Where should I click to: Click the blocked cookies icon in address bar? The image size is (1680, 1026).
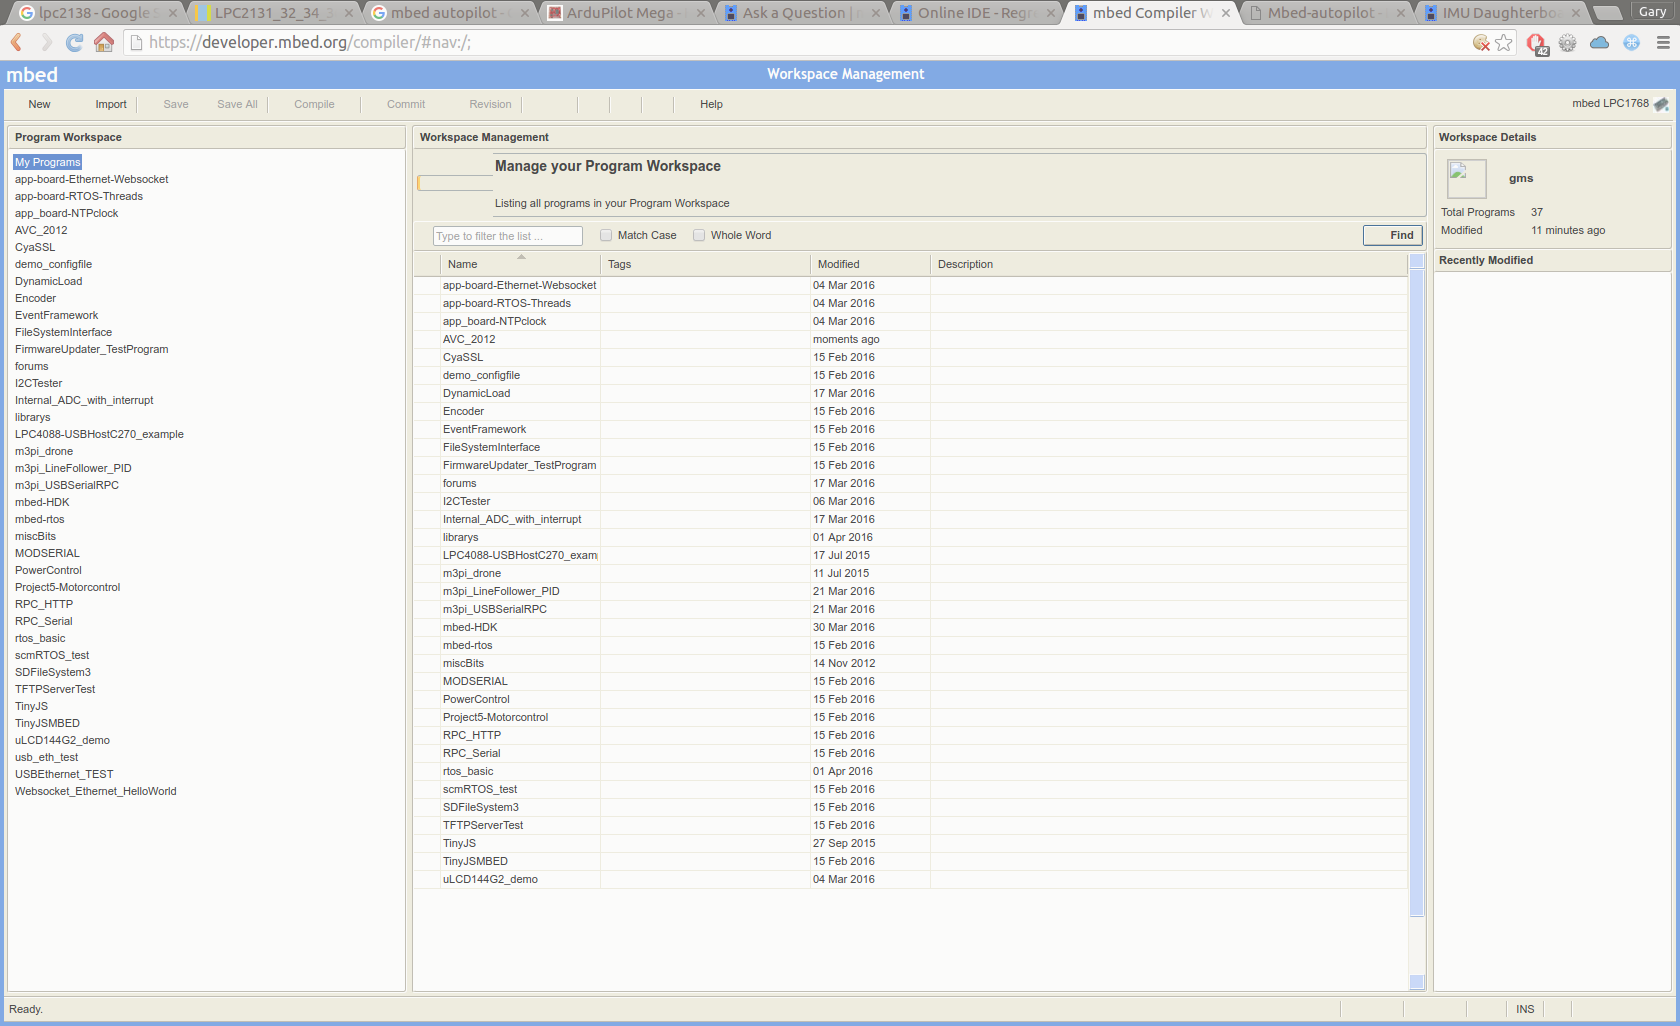click(x=1481, y=42)
